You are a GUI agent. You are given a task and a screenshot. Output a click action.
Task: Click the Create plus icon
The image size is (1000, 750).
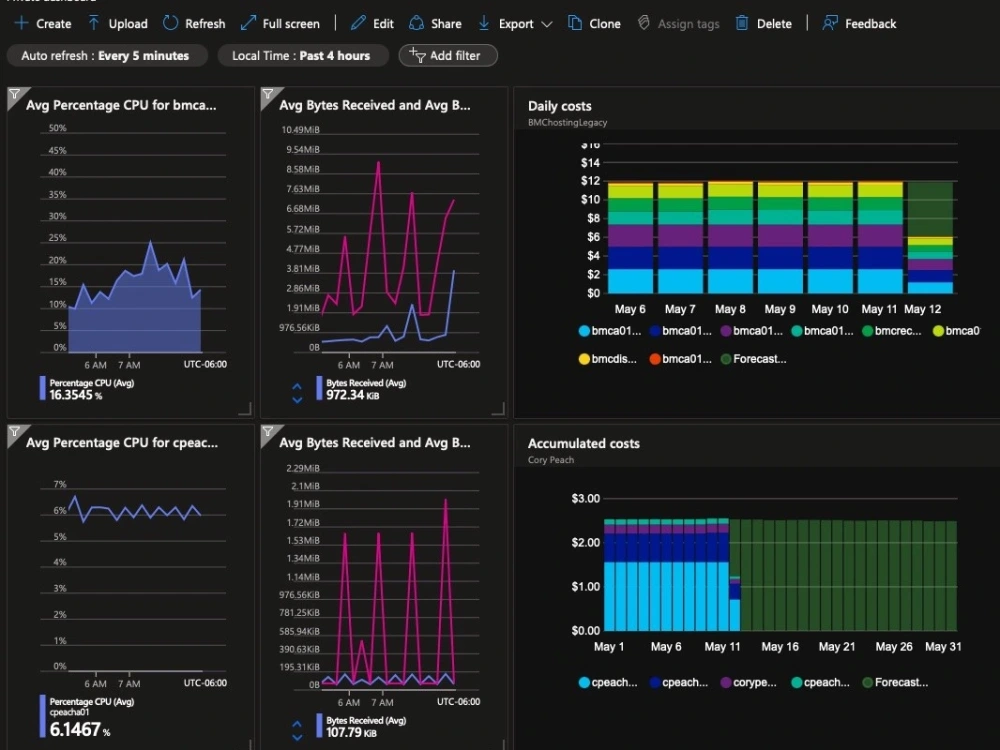coord(21,23)
